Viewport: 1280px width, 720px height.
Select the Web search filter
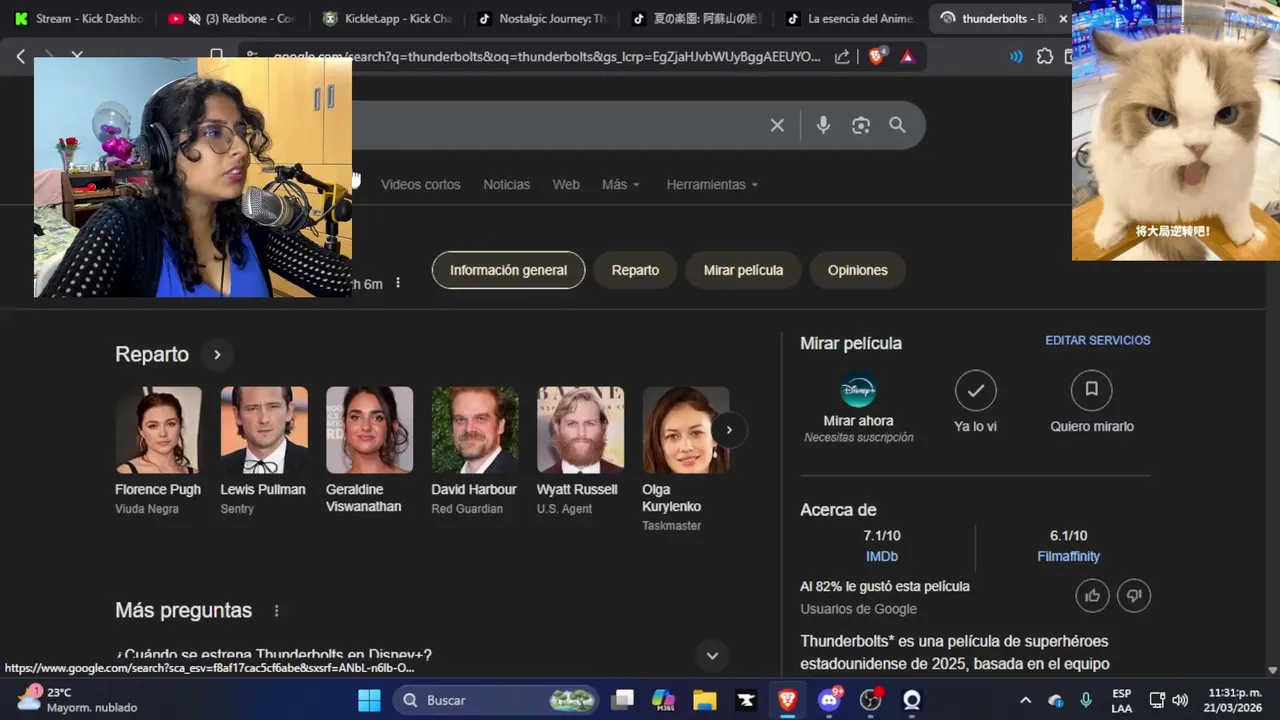(566, 185)
